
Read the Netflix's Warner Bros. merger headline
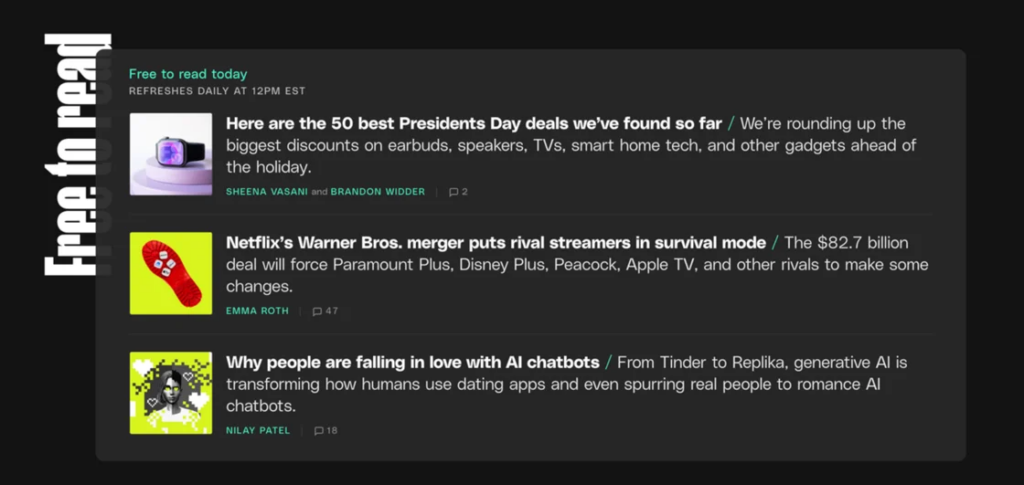click(495, 243)
